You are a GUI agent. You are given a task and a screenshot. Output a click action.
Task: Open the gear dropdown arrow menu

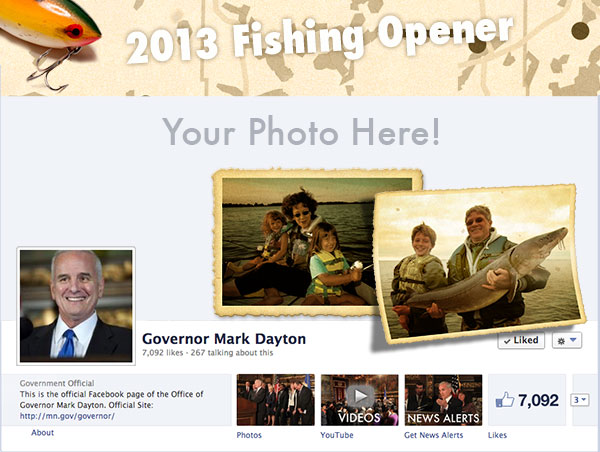[573, 340]
